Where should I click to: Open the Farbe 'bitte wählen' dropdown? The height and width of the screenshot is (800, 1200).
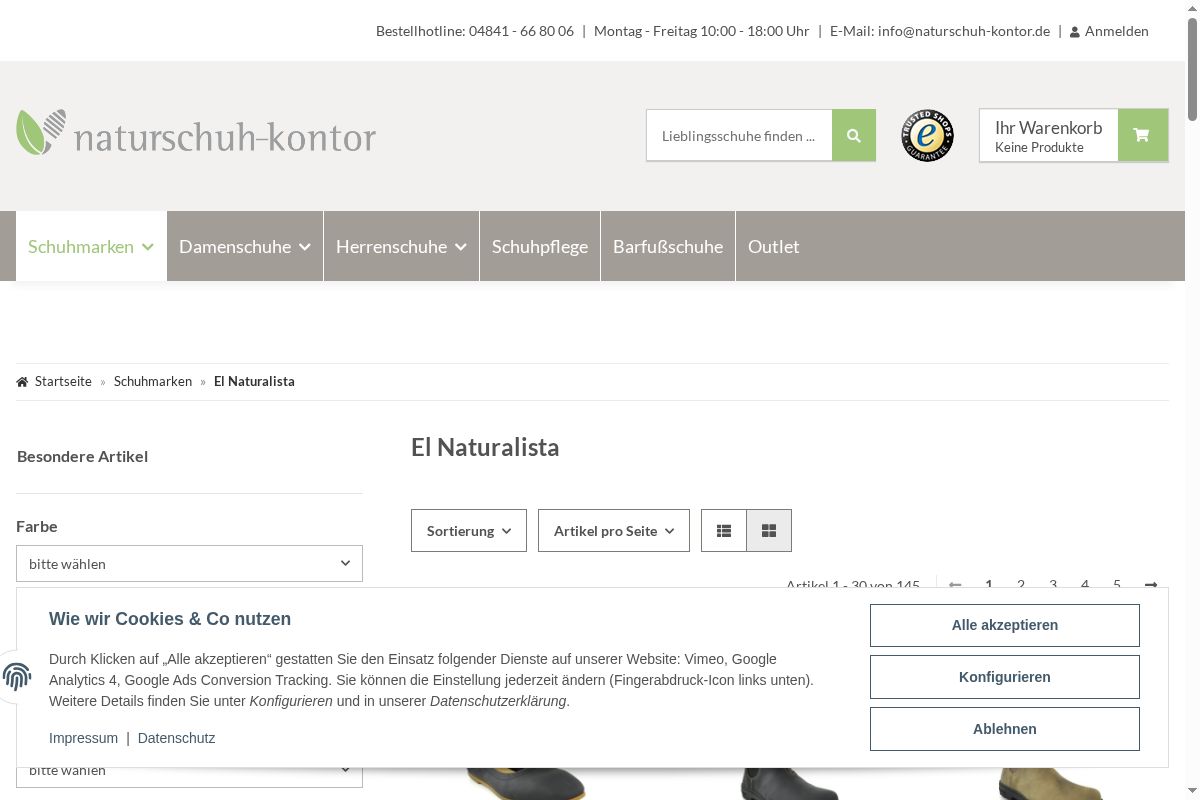coord(189,564)
